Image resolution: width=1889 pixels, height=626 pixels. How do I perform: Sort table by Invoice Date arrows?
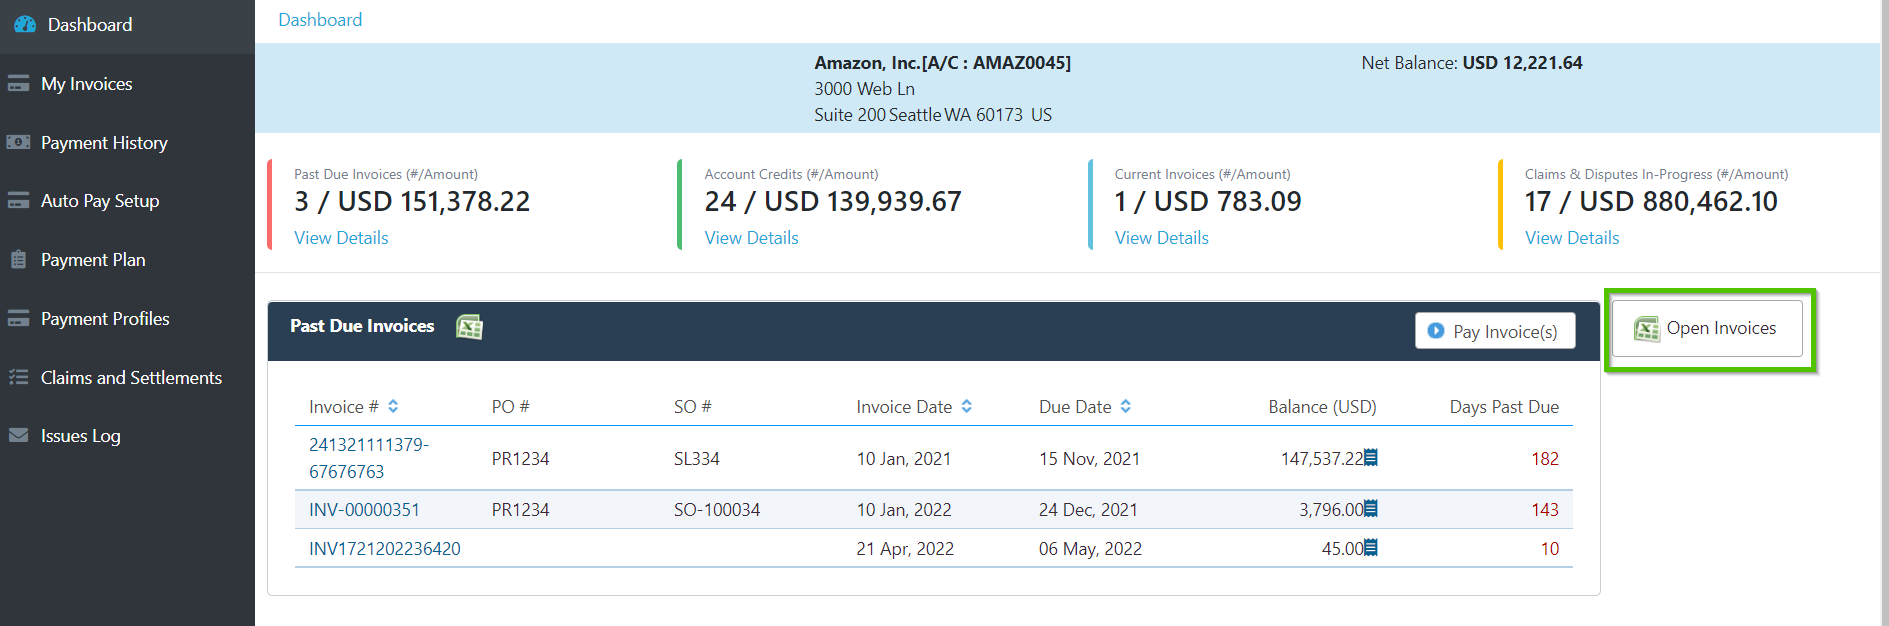[967, 406]
